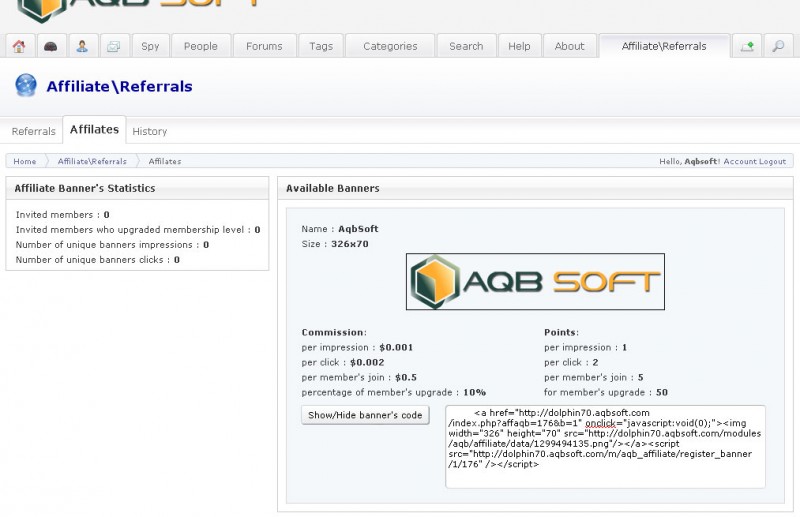Open the Categories menu tab
The width and height of the screenshot is (800, 517).
[x=390, y=46]
